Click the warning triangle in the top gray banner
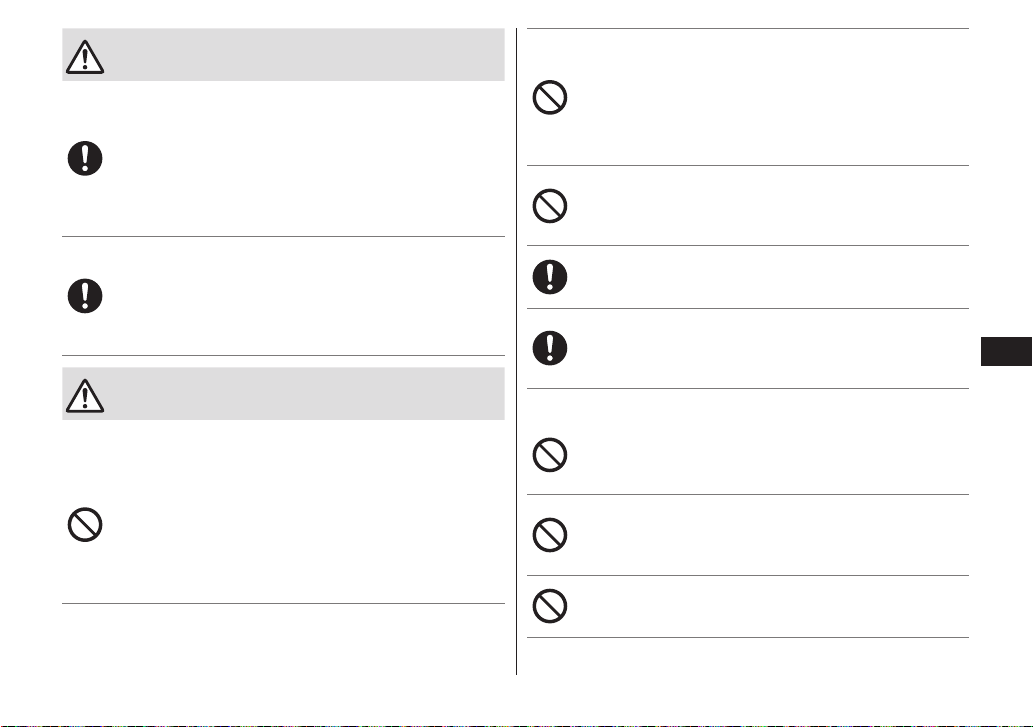1033x727 pixels. click(x=85, y=57)
